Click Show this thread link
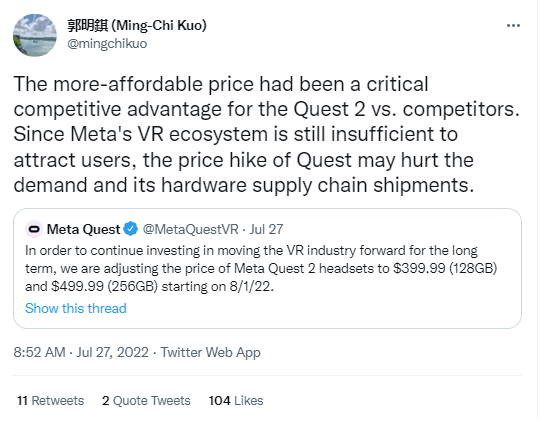The width and height of the screenshot is (540, 429). [x=76, y=308]
